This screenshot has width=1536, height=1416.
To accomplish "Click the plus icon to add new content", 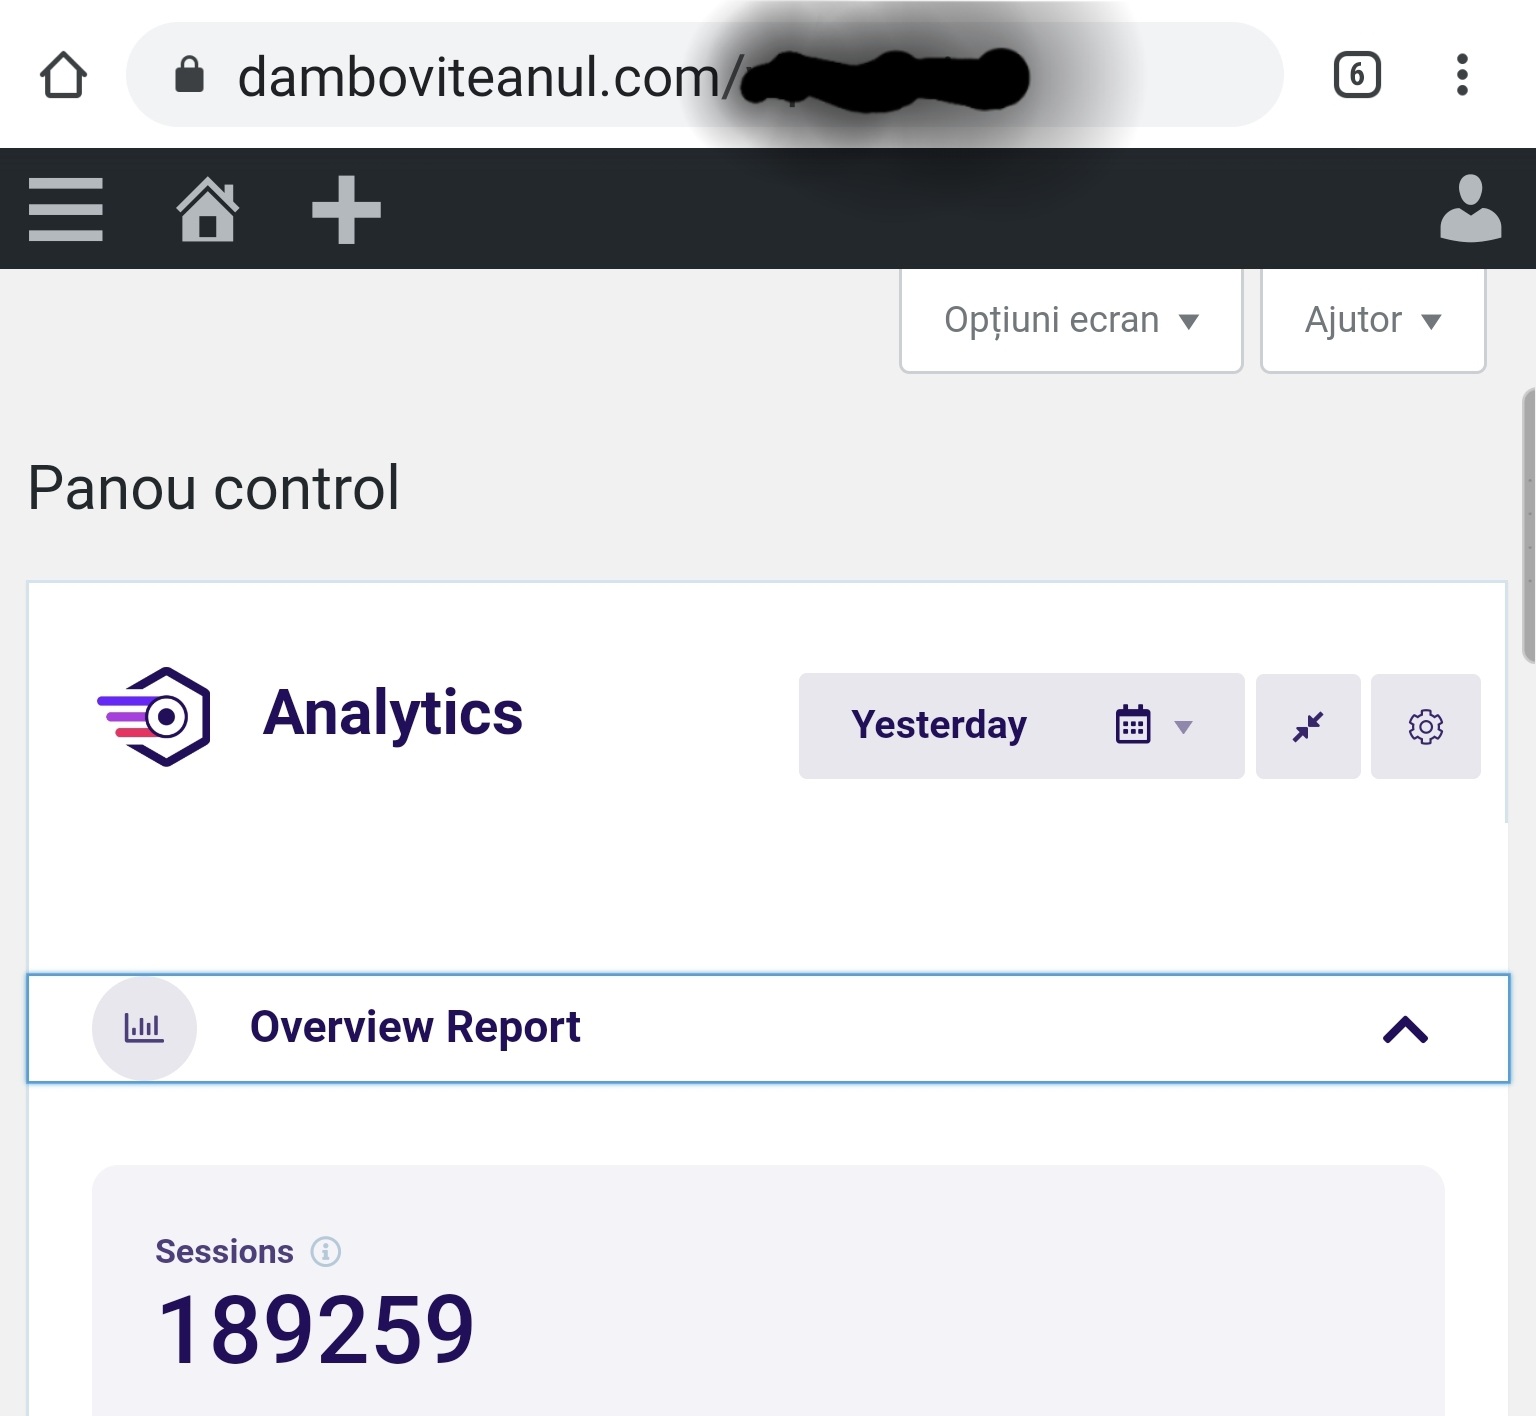I will coord(346,210).
